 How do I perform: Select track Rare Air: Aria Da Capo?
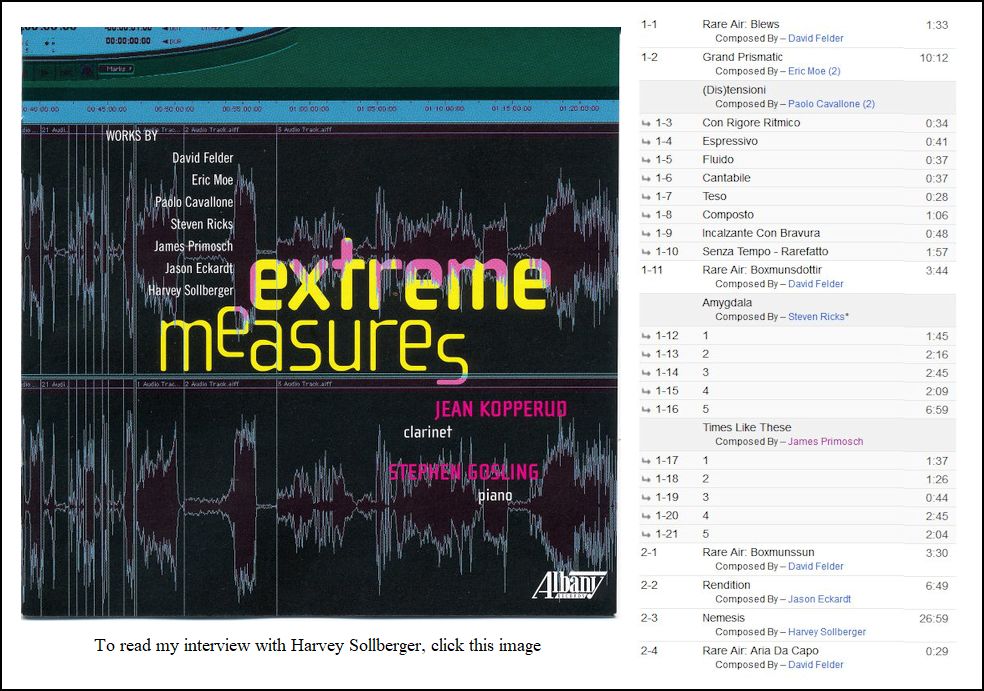click(x=760, y=651)
